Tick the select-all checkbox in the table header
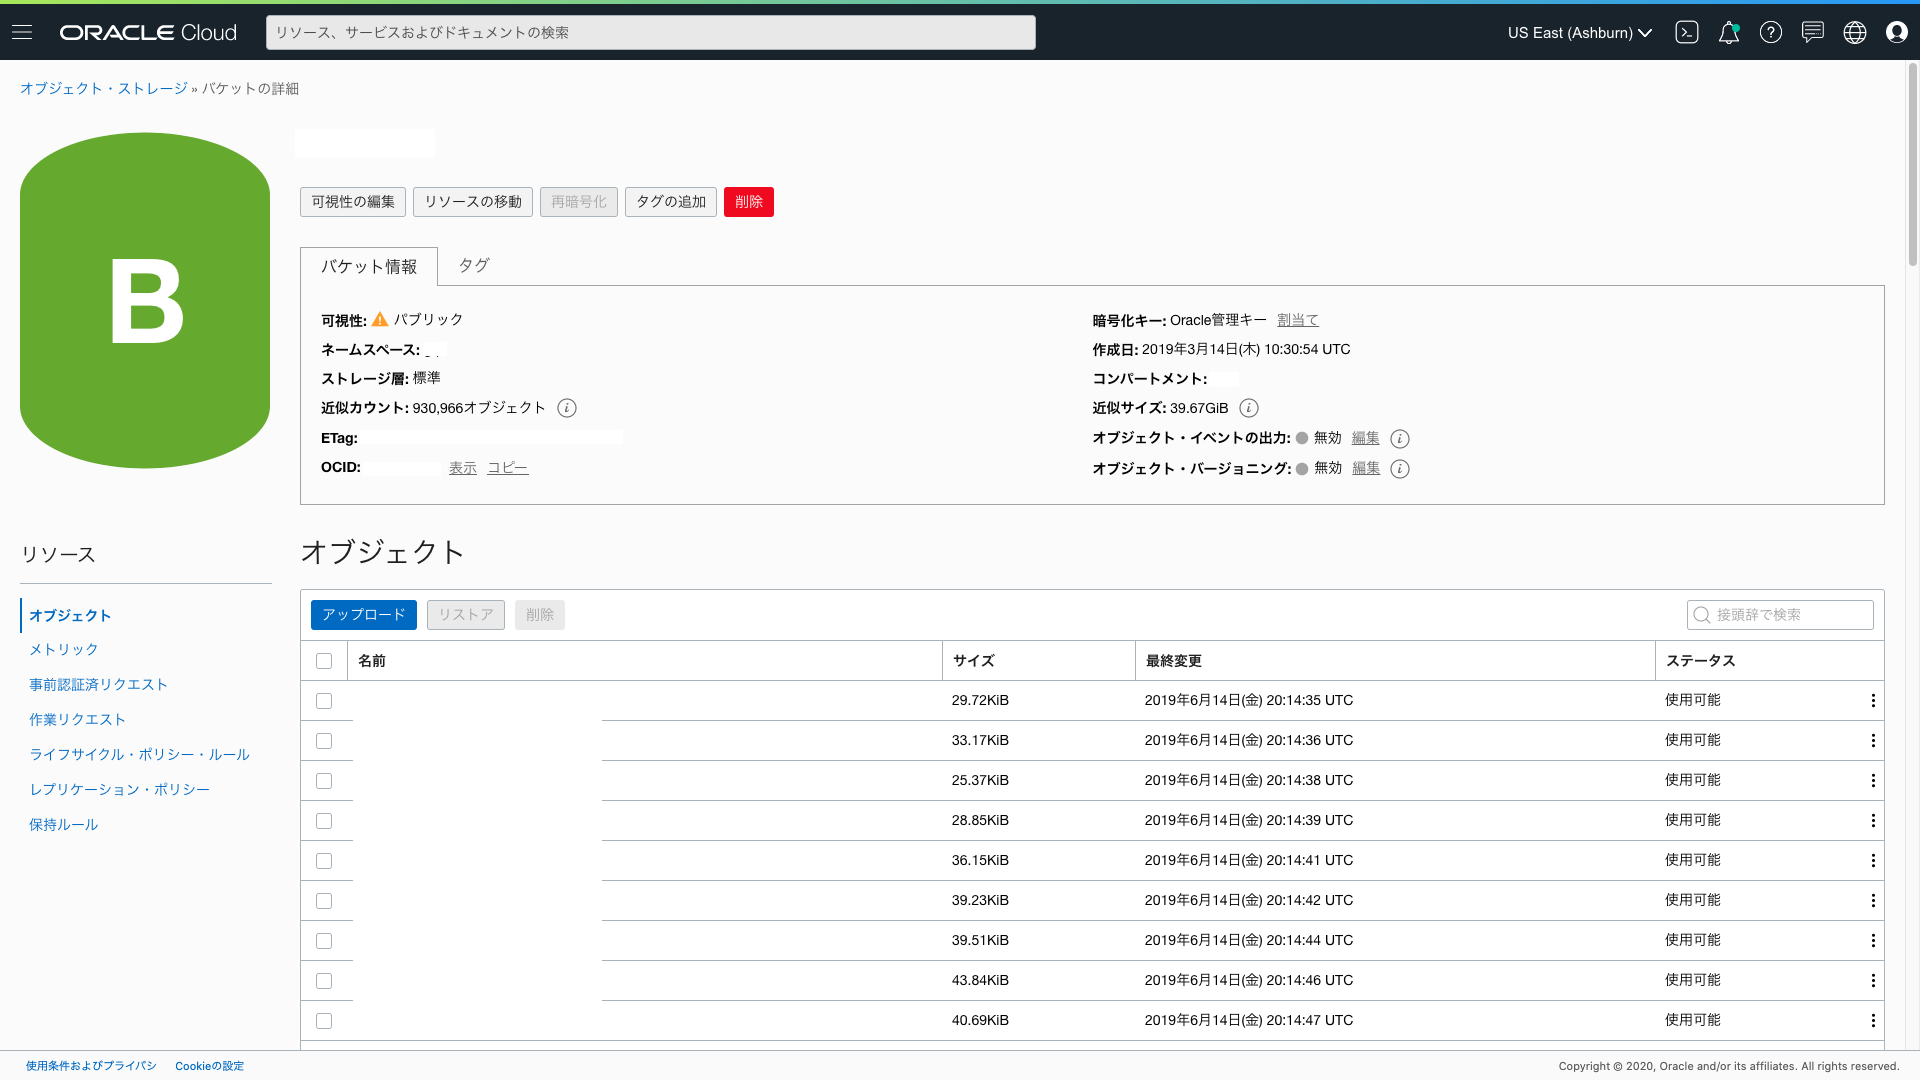The width and height of the screenshot is (1920, 1080). (324, 661)
